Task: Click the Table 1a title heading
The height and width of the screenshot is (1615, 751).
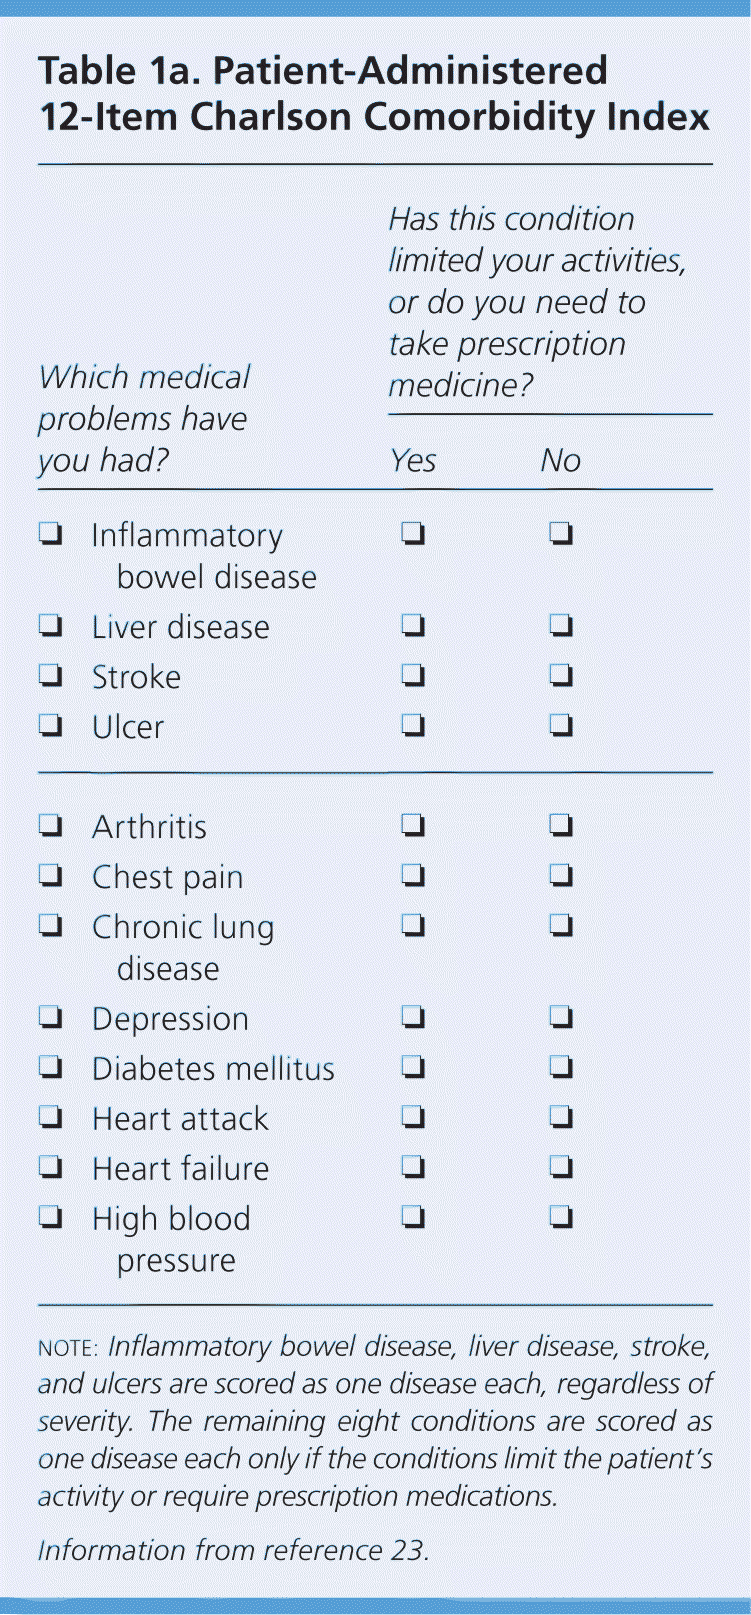Action: 374,94
